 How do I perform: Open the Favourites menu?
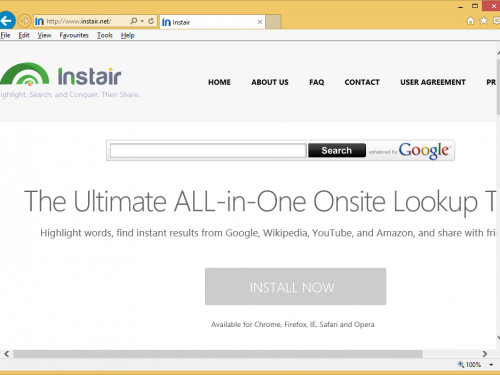(x=74, y=35)
